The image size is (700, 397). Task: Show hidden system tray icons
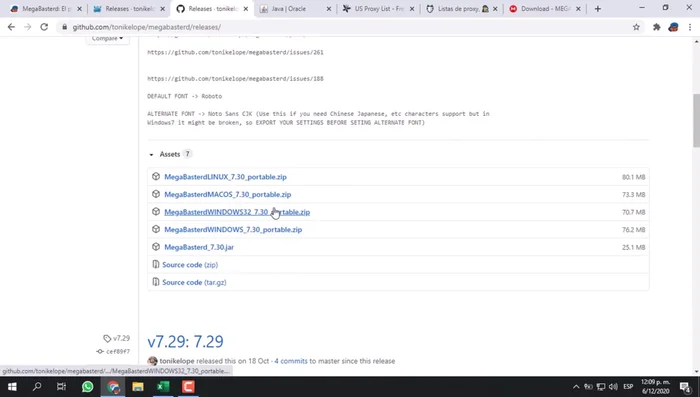tap(576, 387)
